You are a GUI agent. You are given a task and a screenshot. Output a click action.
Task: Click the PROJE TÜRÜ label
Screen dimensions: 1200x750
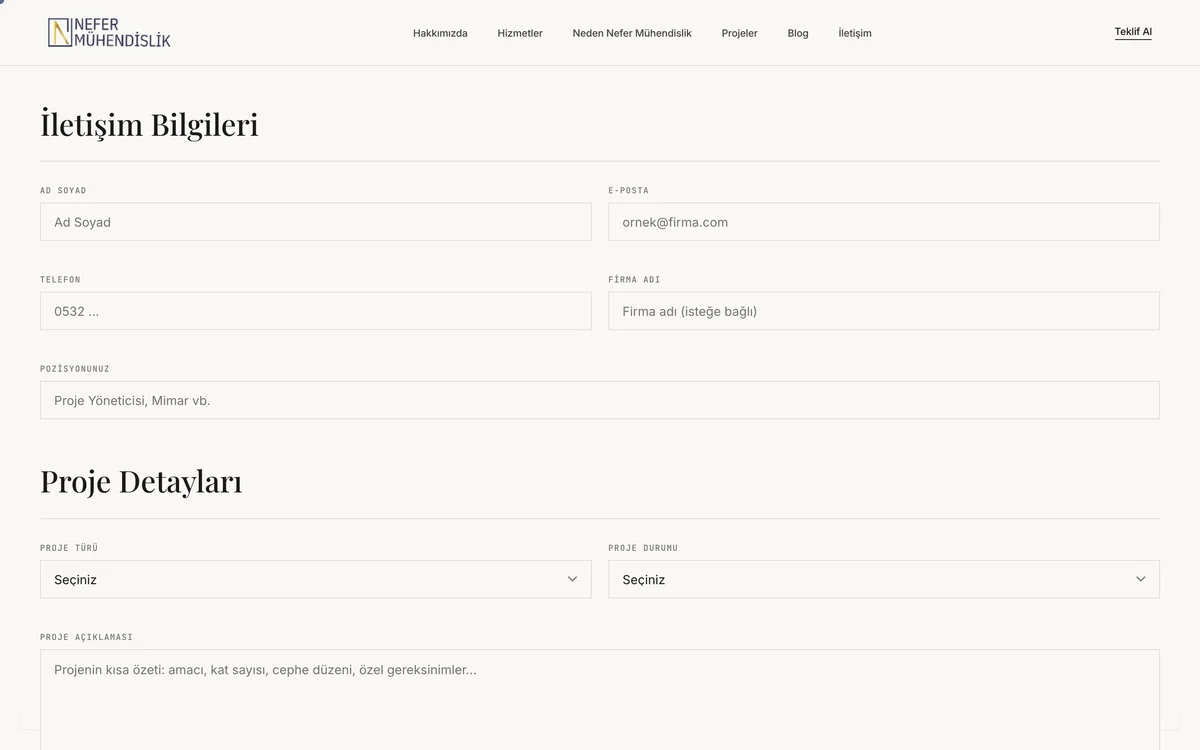[69, 547]
